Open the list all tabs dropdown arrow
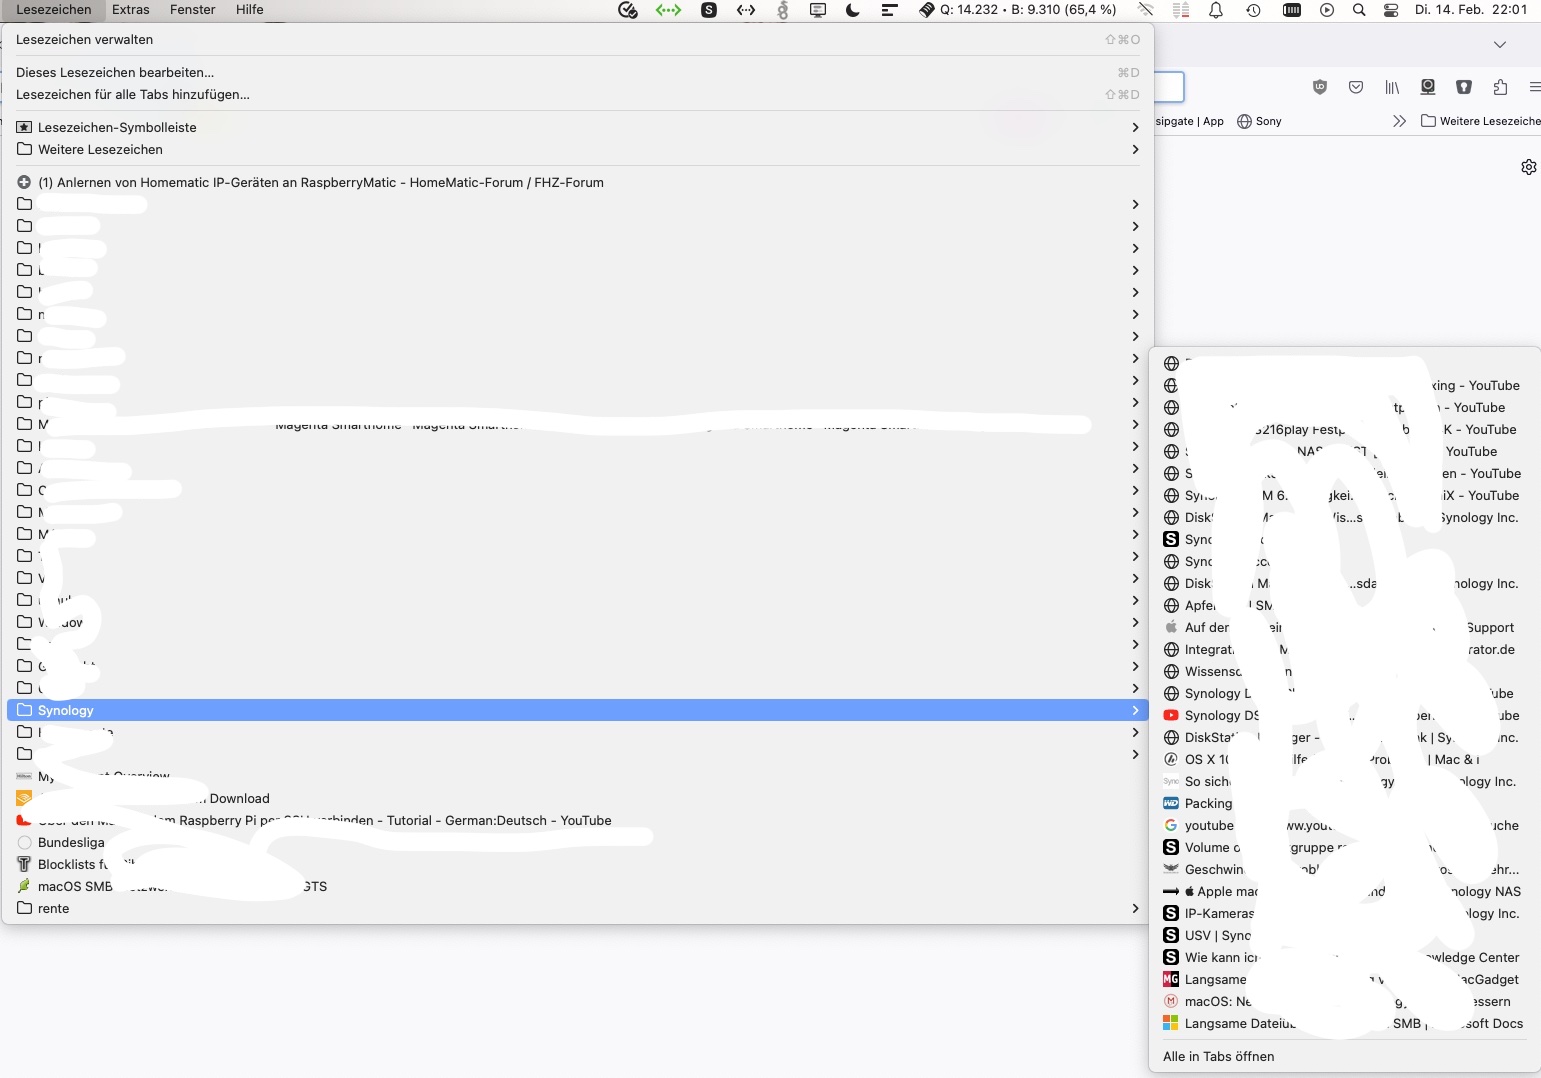 pos(1499,45)
